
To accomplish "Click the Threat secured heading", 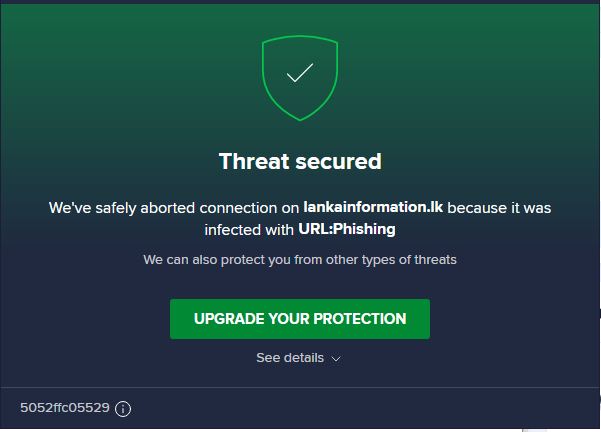I will [300, 160].
